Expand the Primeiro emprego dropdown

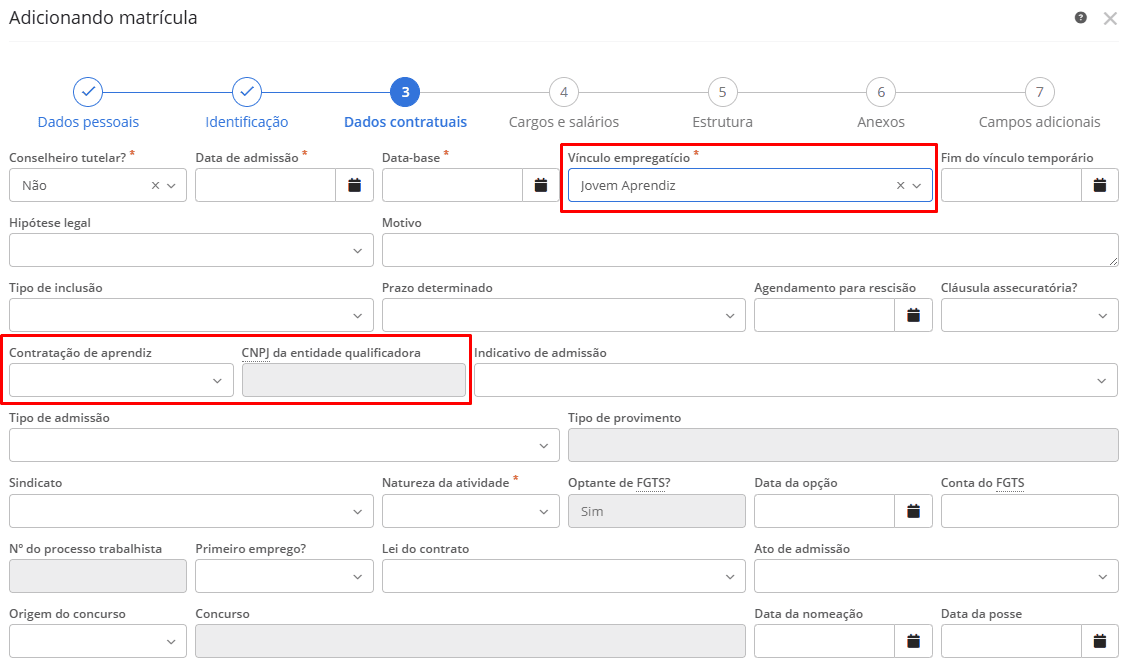pyautogui.click(x=357, y=576)
